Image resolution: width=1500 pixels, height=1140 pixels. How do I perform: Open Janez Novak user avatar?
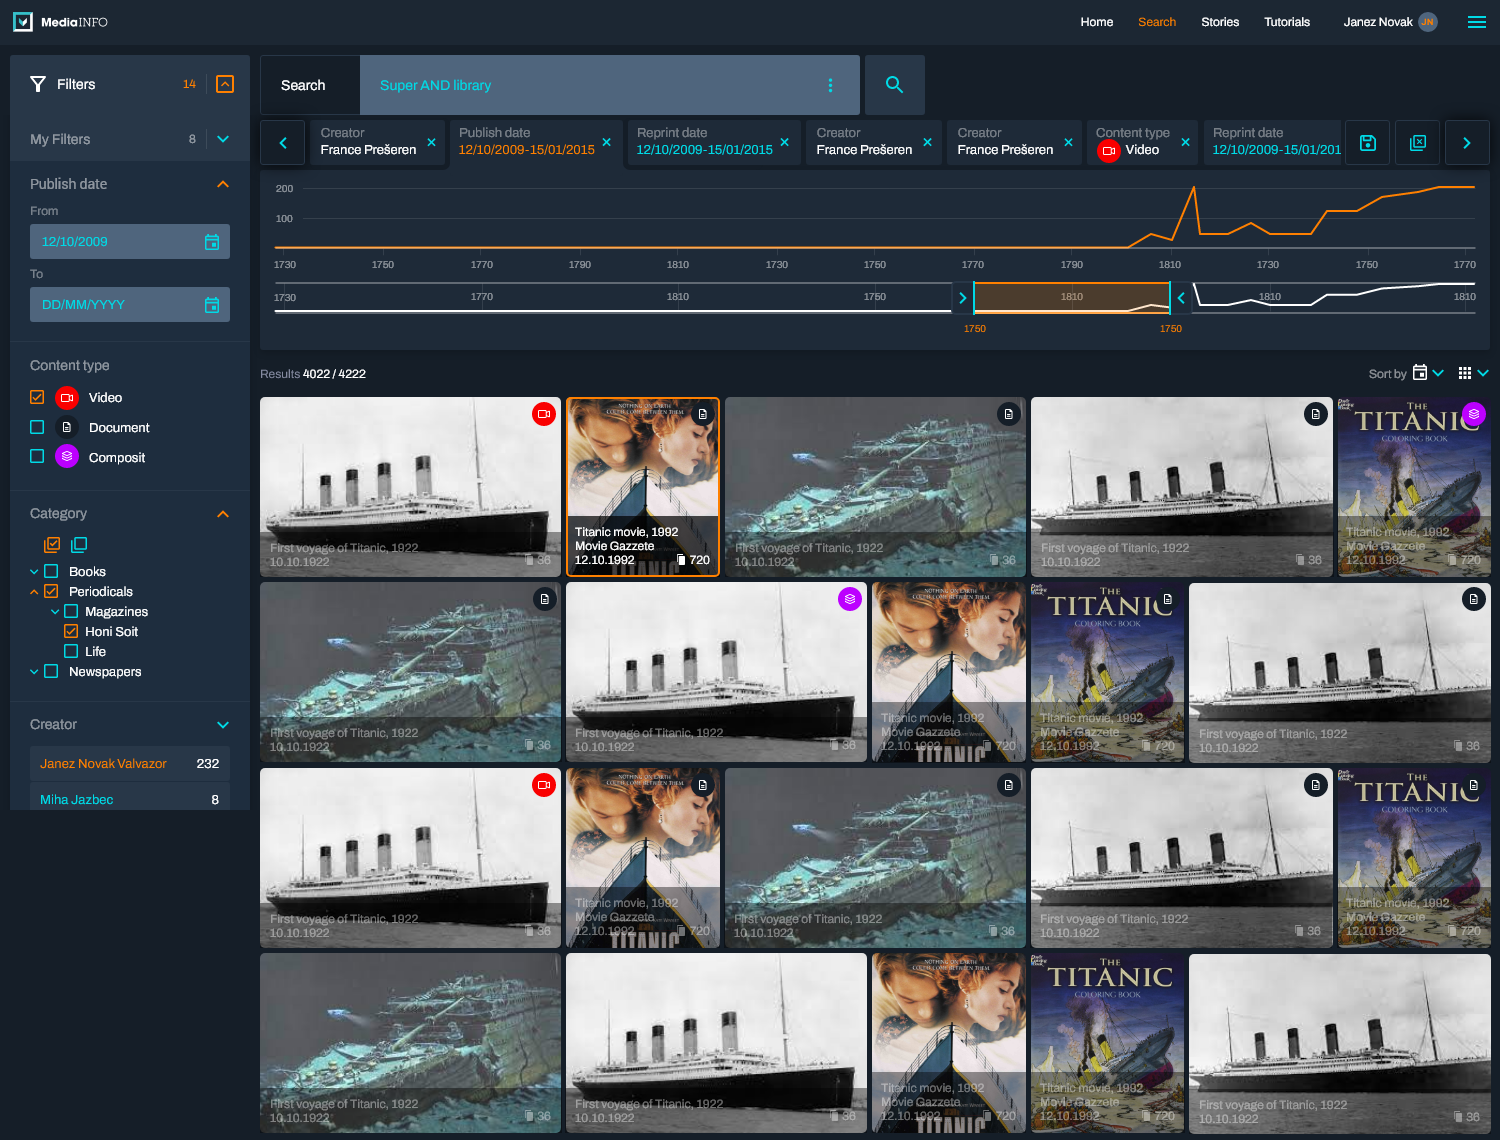tap(1428, 22)
